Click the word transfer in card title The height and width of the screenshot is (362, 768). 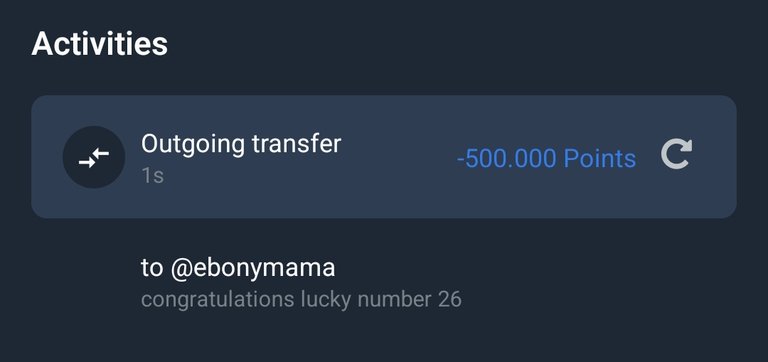click(296, 144)
